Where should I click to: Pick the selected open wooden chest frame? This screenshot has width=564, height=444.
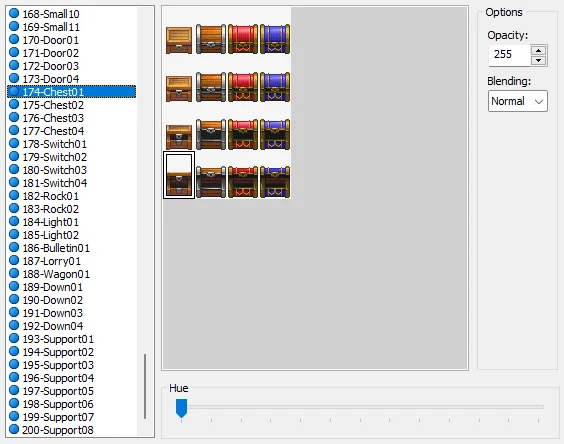click(179, 175)
